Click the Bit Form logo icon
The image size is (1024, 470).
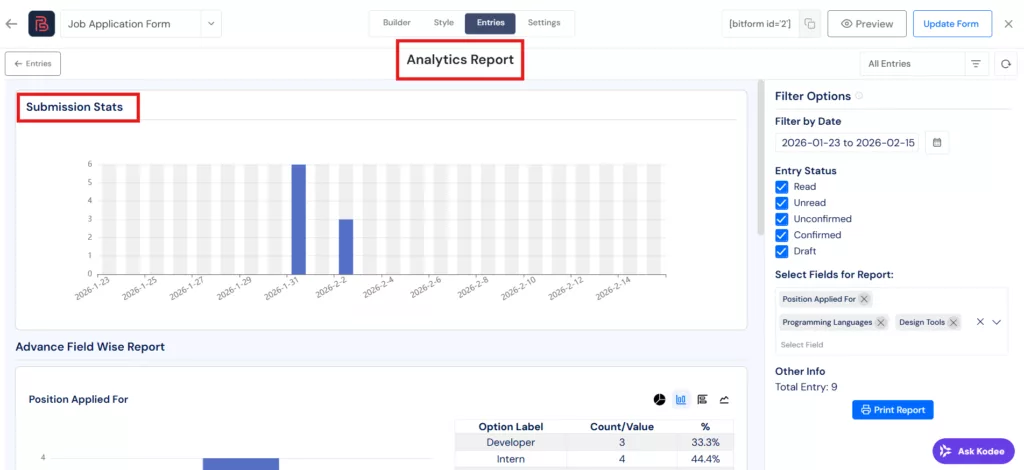[41, 24]
